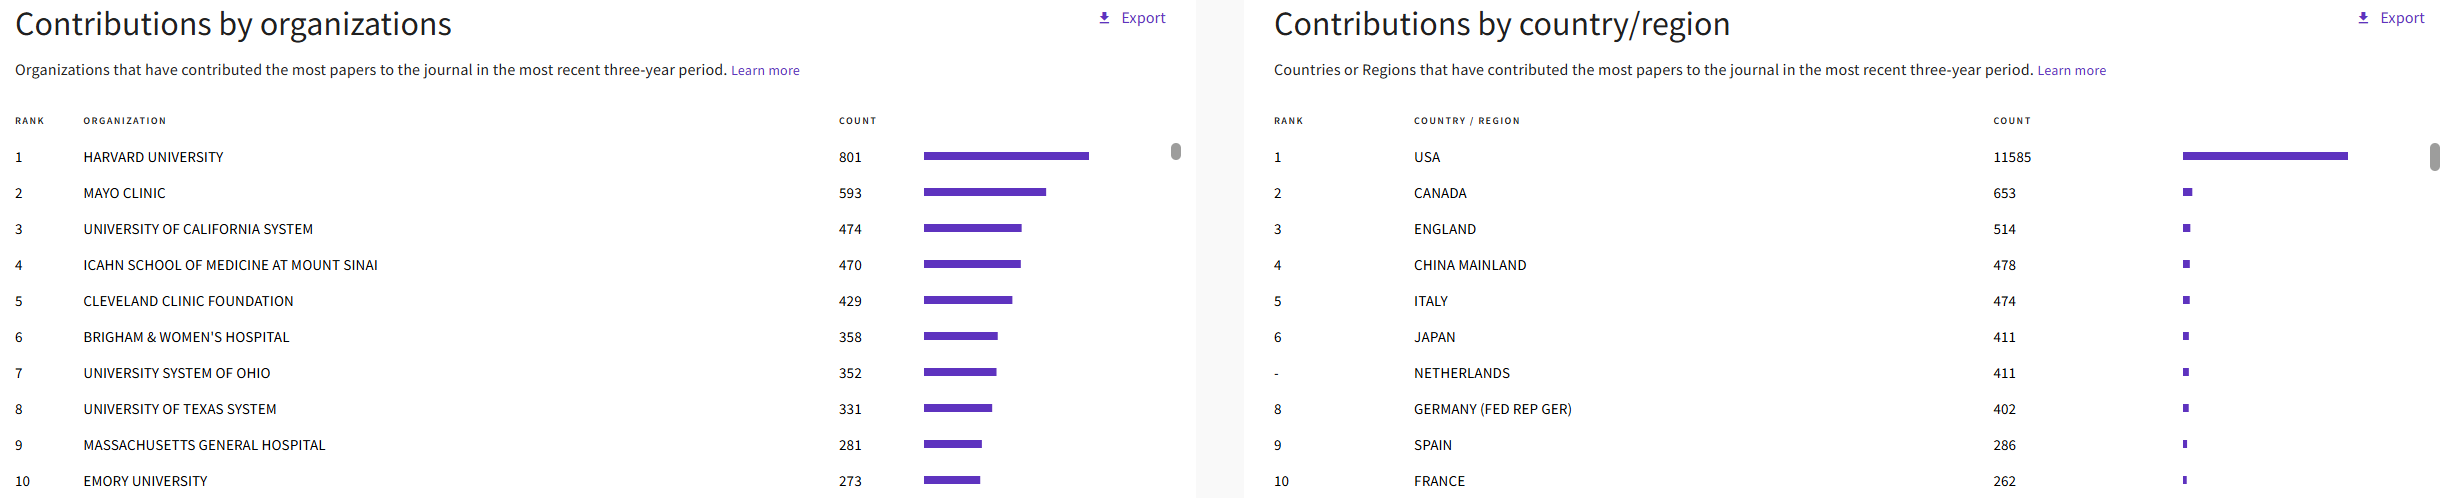Screen dimensions: 2447x498
Task: Click USA count value 11585
Action: 2012,157
